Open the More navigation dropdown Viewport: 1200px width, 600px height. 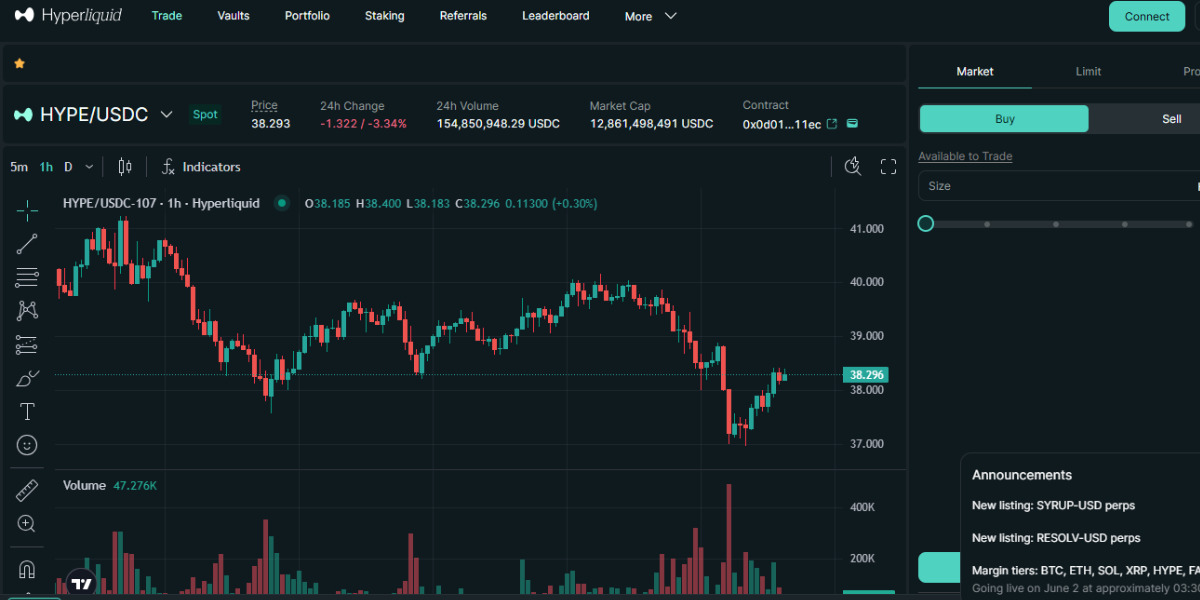650,16
